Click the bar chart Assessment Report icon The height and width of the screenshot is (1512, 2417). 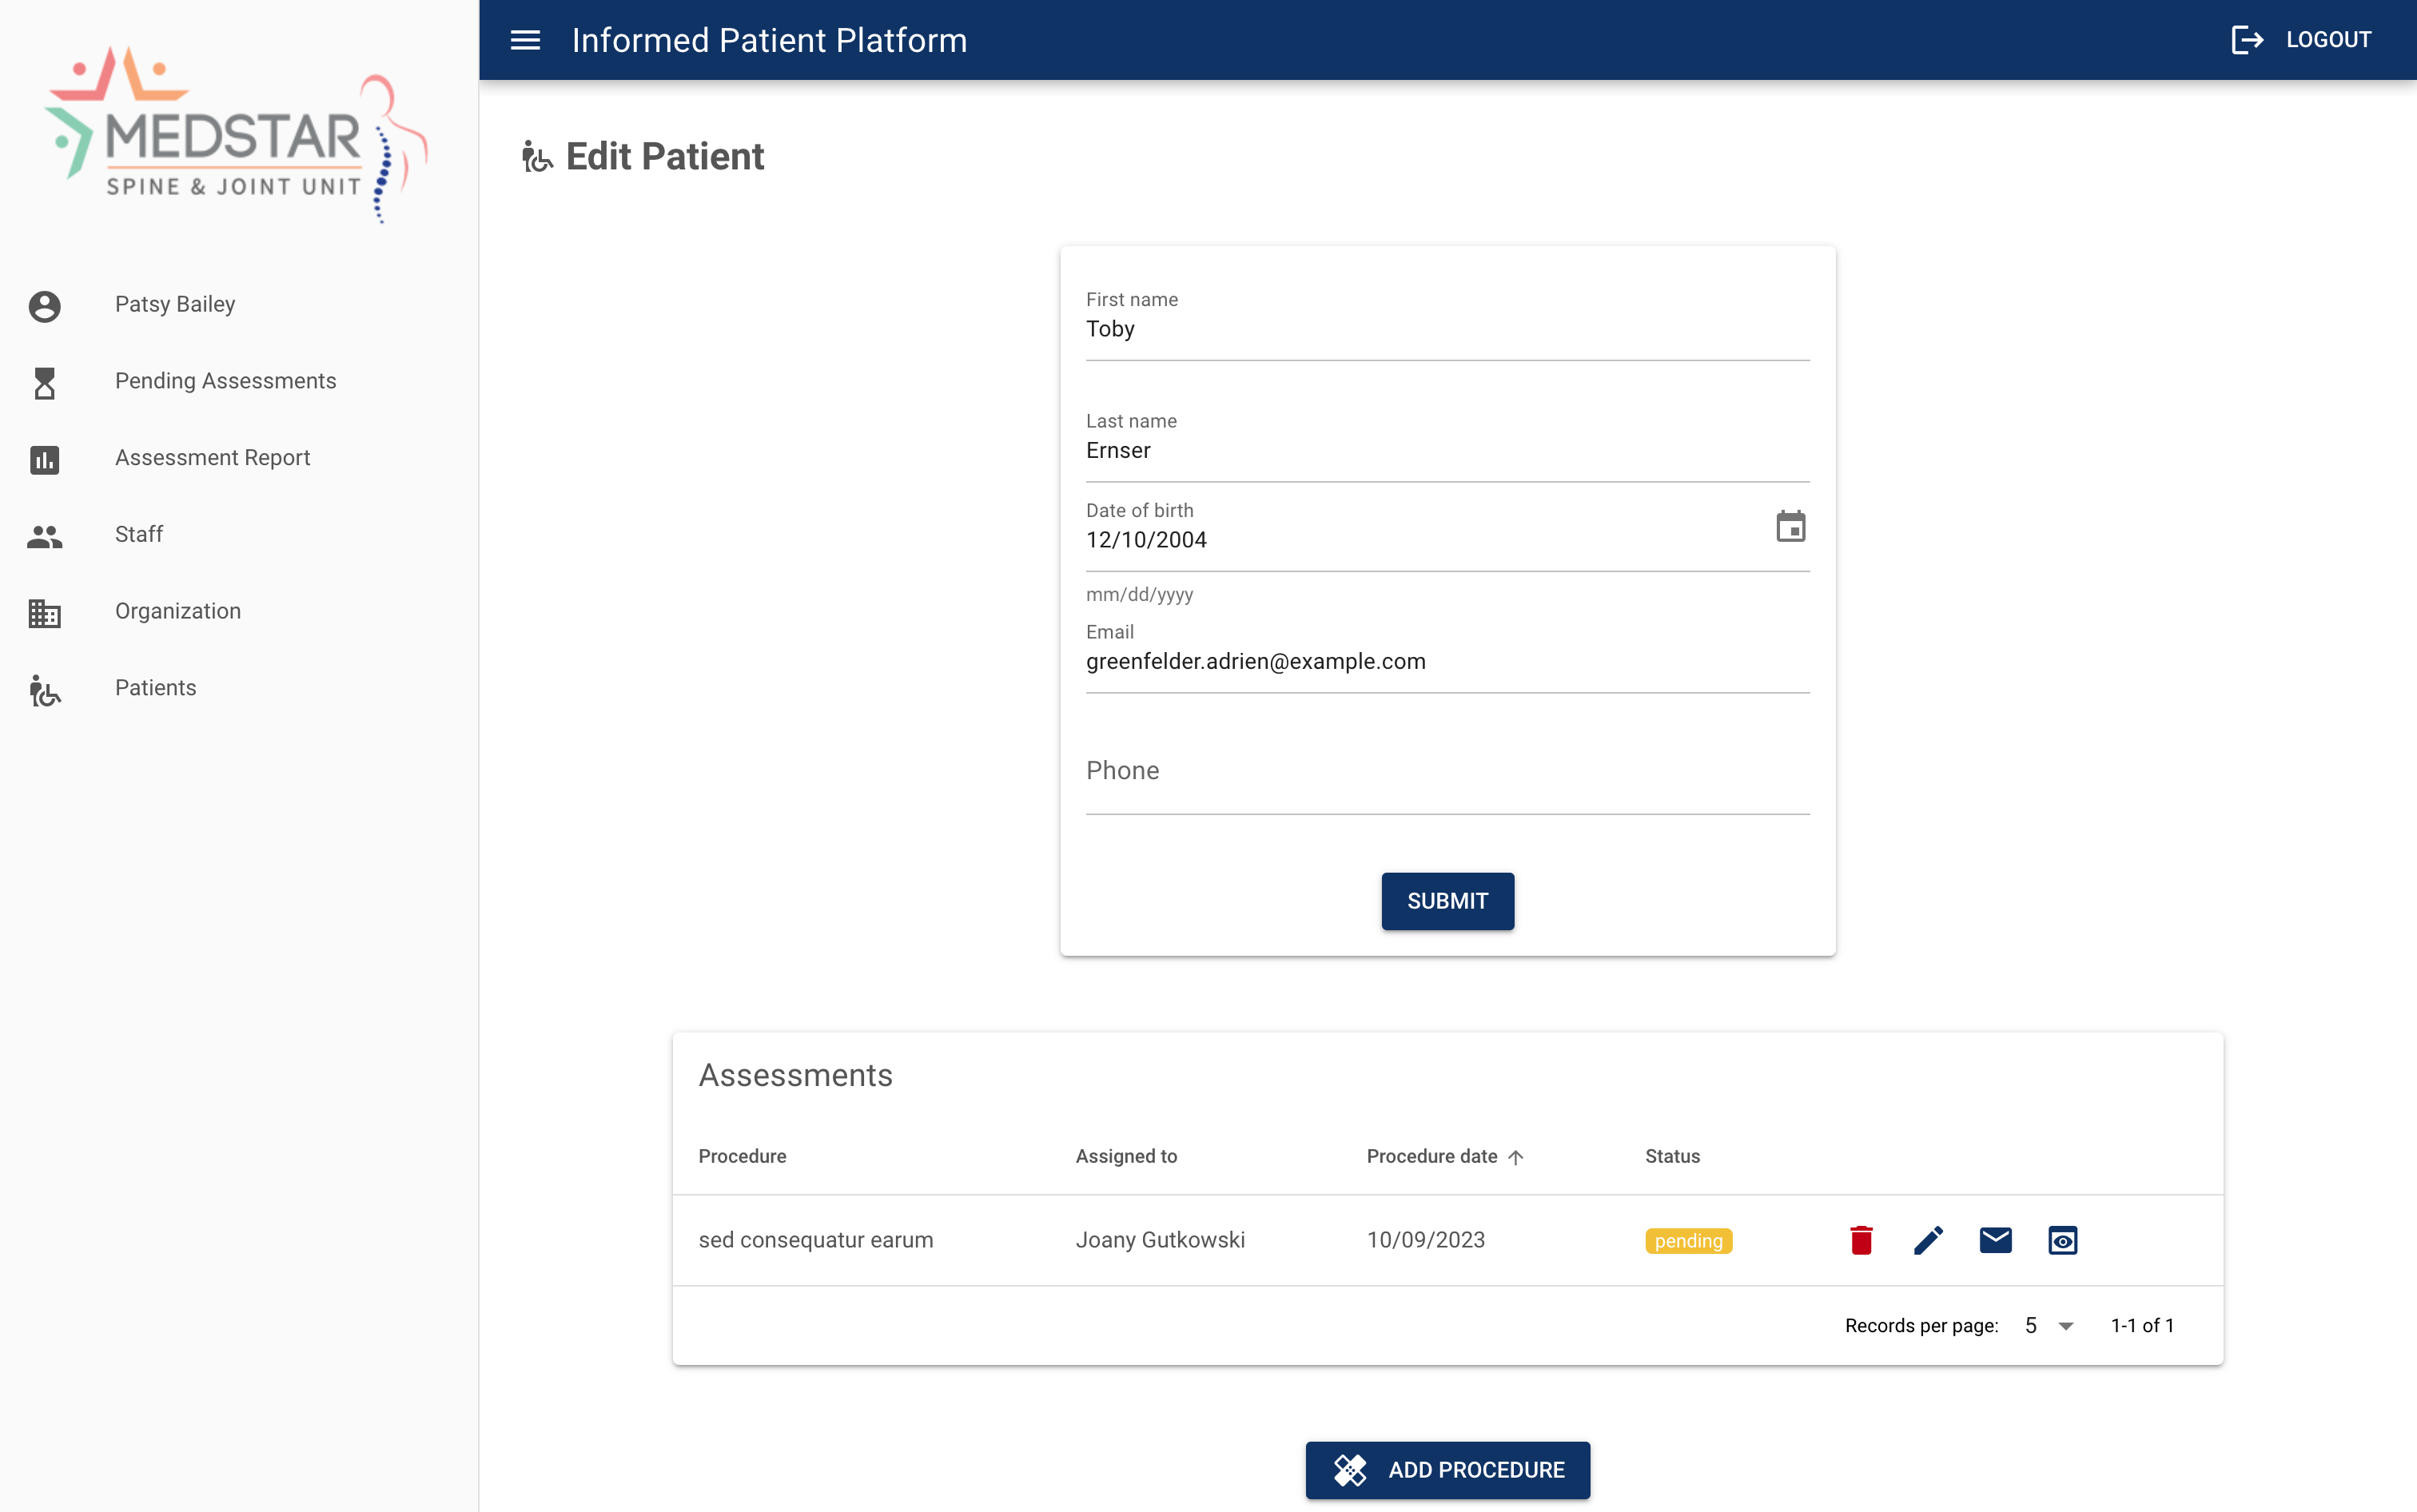point(44,460)
